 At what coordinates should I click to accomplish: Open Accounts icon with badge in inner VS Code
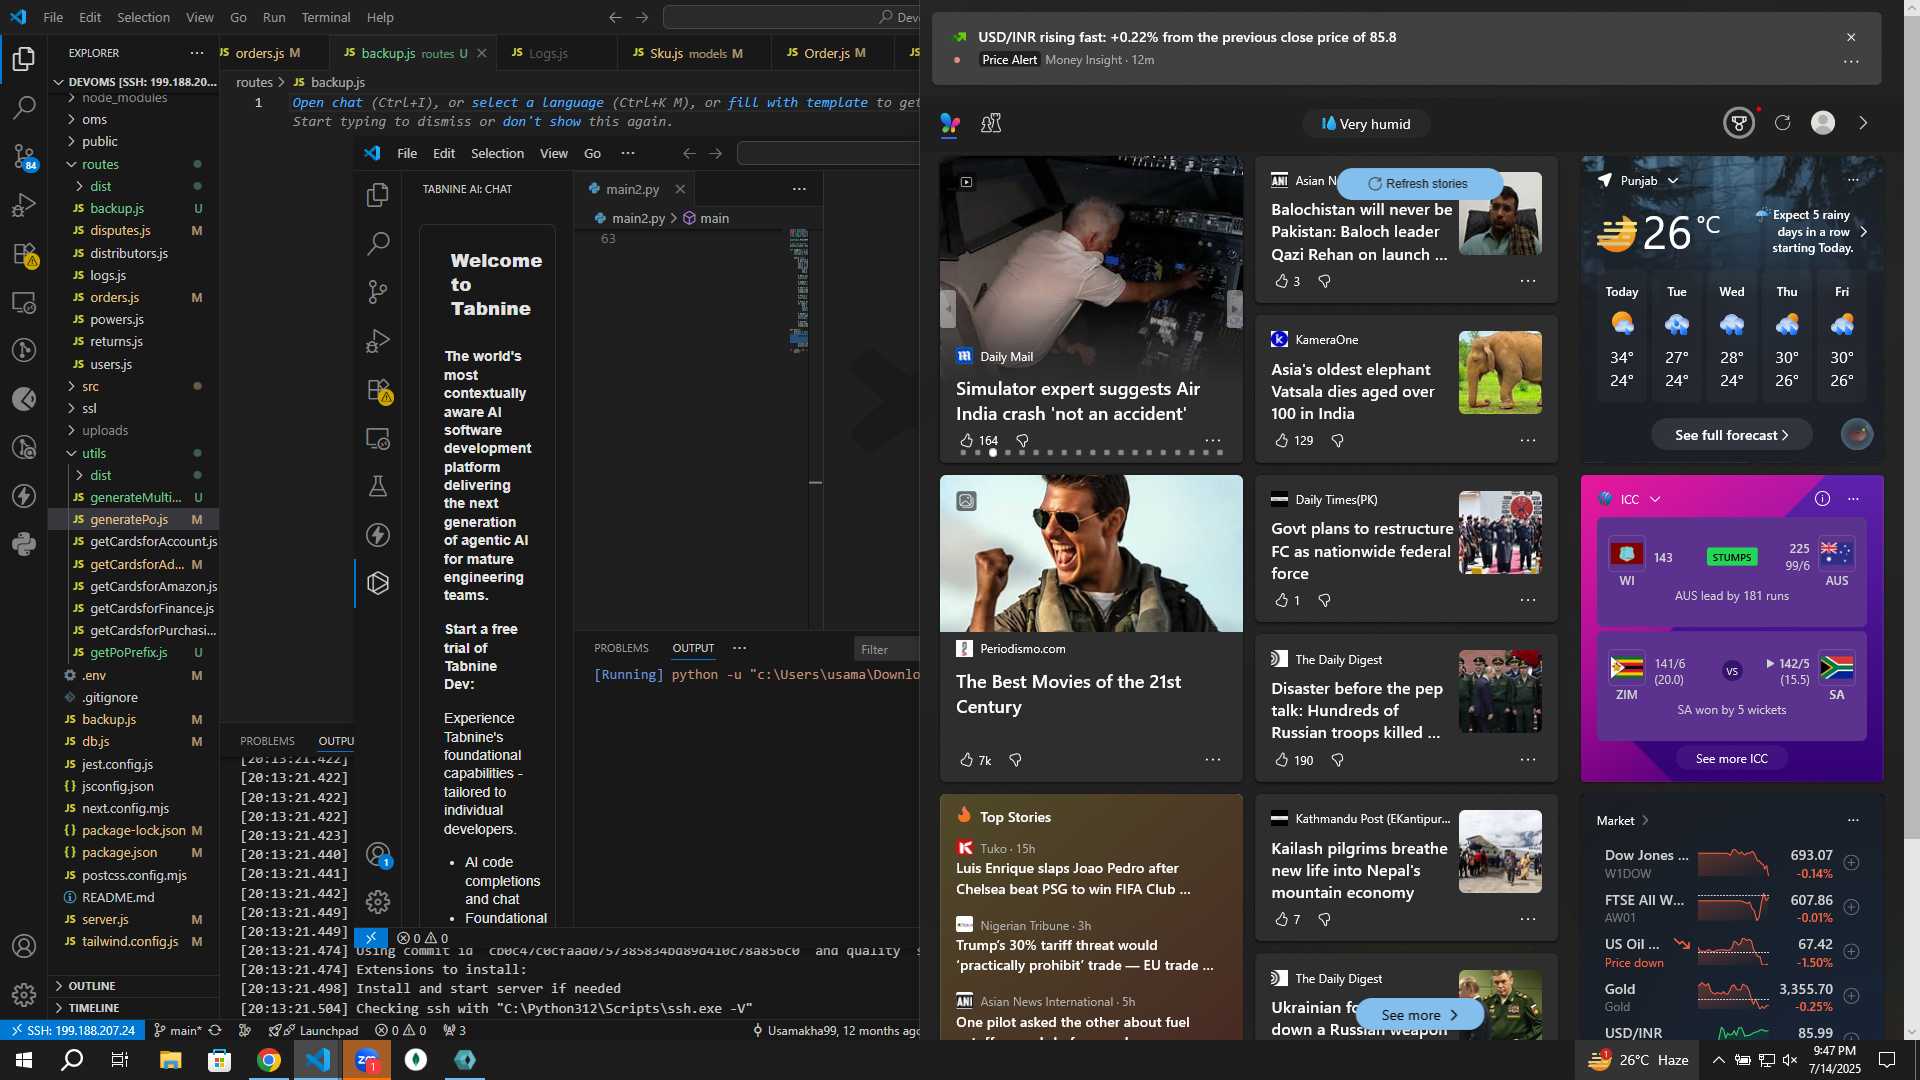pyautogui.click(x=378, y=855)
